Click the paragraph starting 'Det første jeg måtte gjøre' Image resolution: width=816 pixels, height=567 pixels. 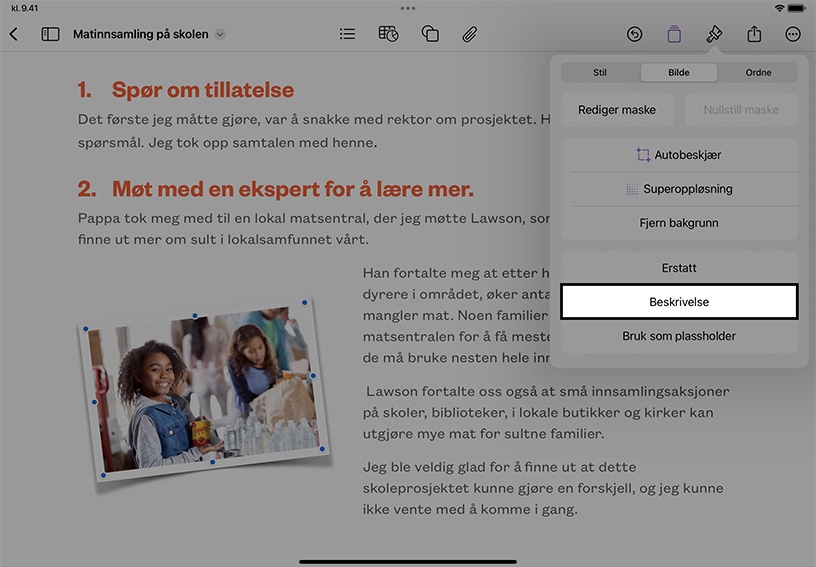314,131
